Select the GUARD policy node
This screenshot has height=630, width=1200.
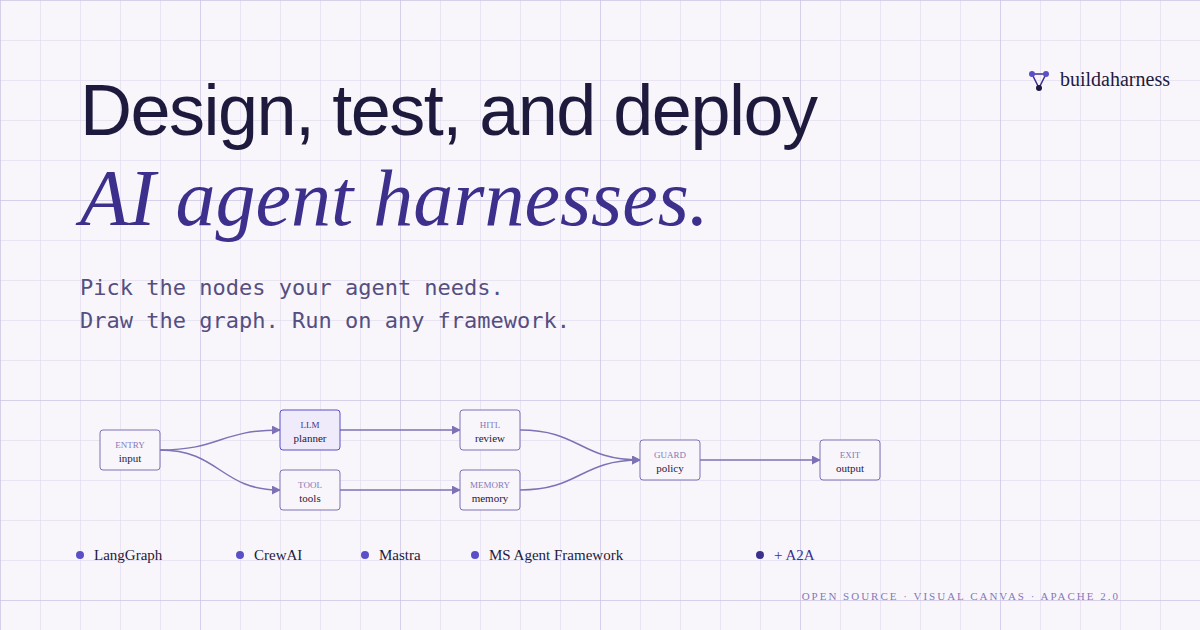670,460
